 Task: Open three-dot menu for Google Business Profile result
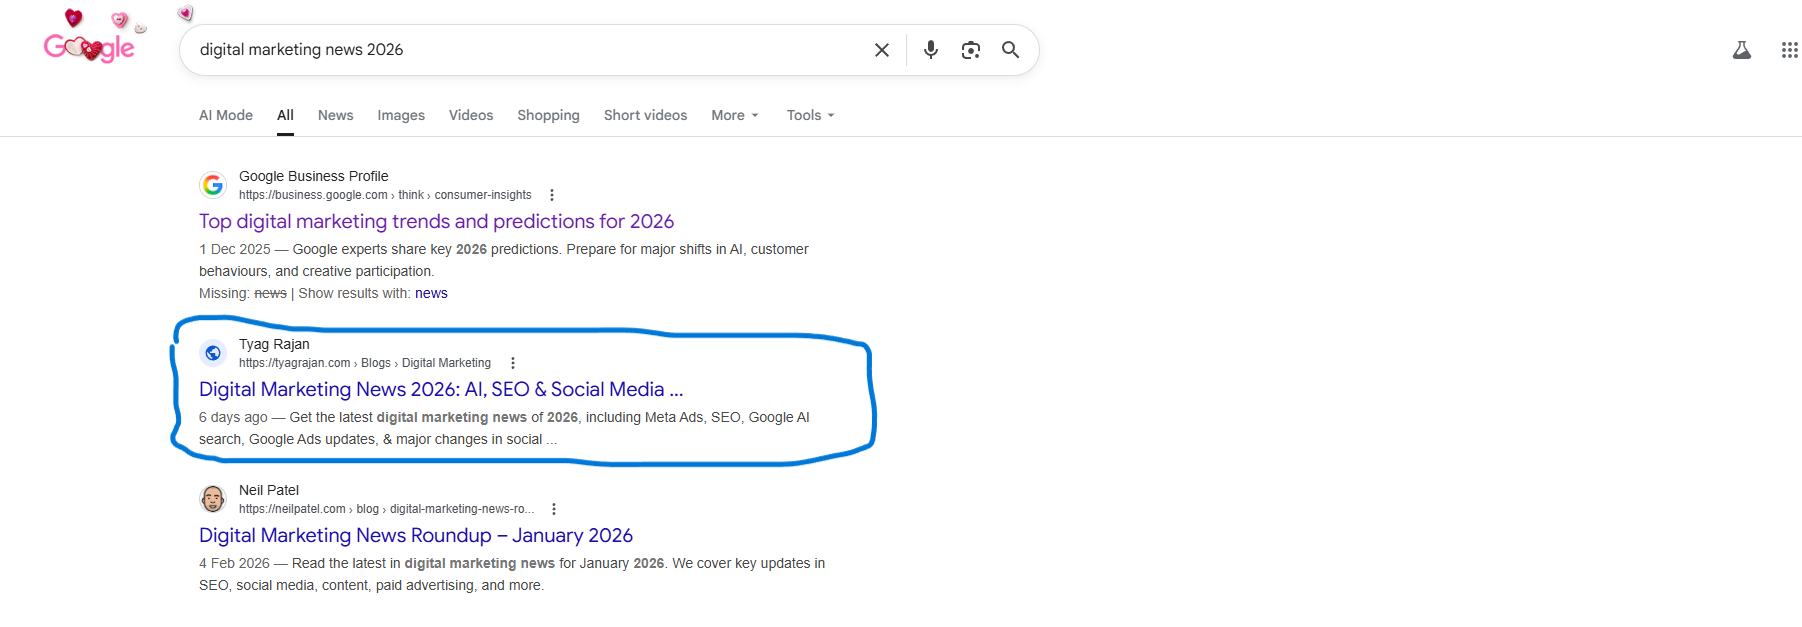pyautogui.click(x=552, y=195)
